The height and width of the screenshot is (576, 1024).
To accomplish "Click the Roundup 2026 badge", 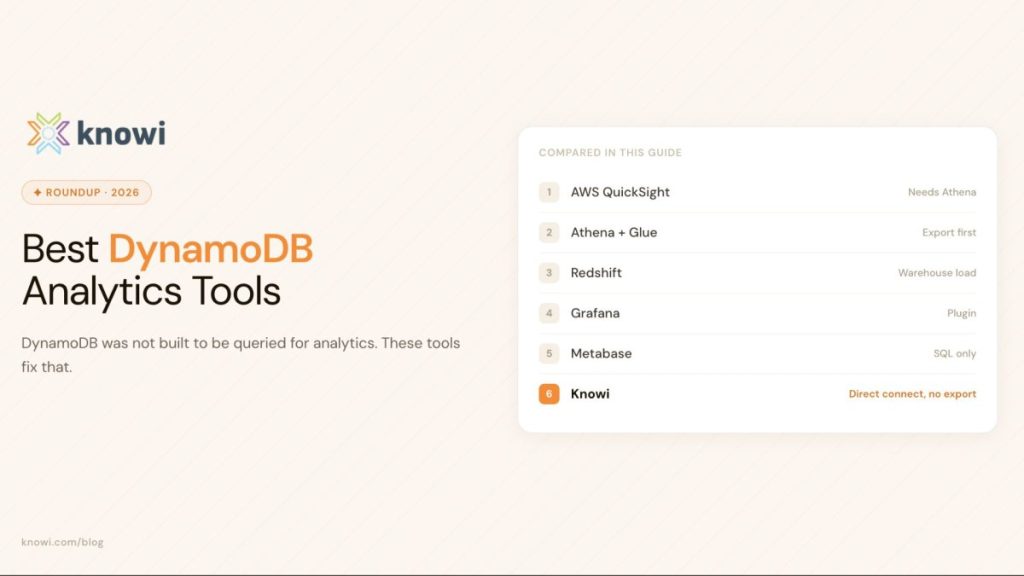I will 86,193.
